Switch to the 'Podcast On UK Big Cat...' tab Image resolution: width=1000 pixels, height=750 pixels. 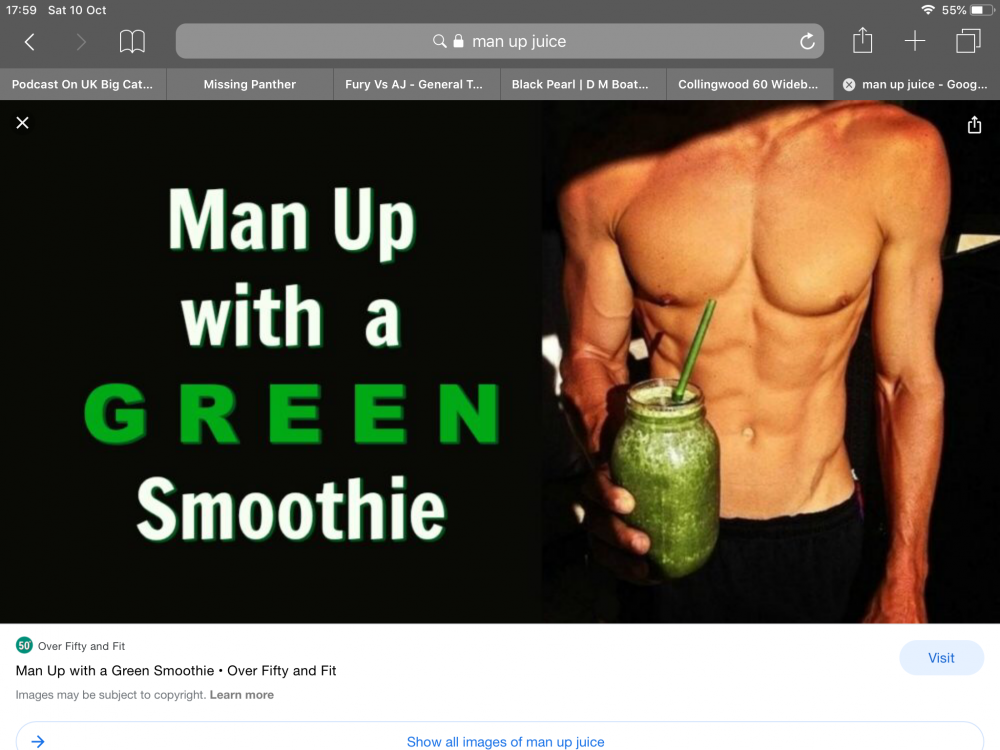pyautogui.click(x=83, y=84)
